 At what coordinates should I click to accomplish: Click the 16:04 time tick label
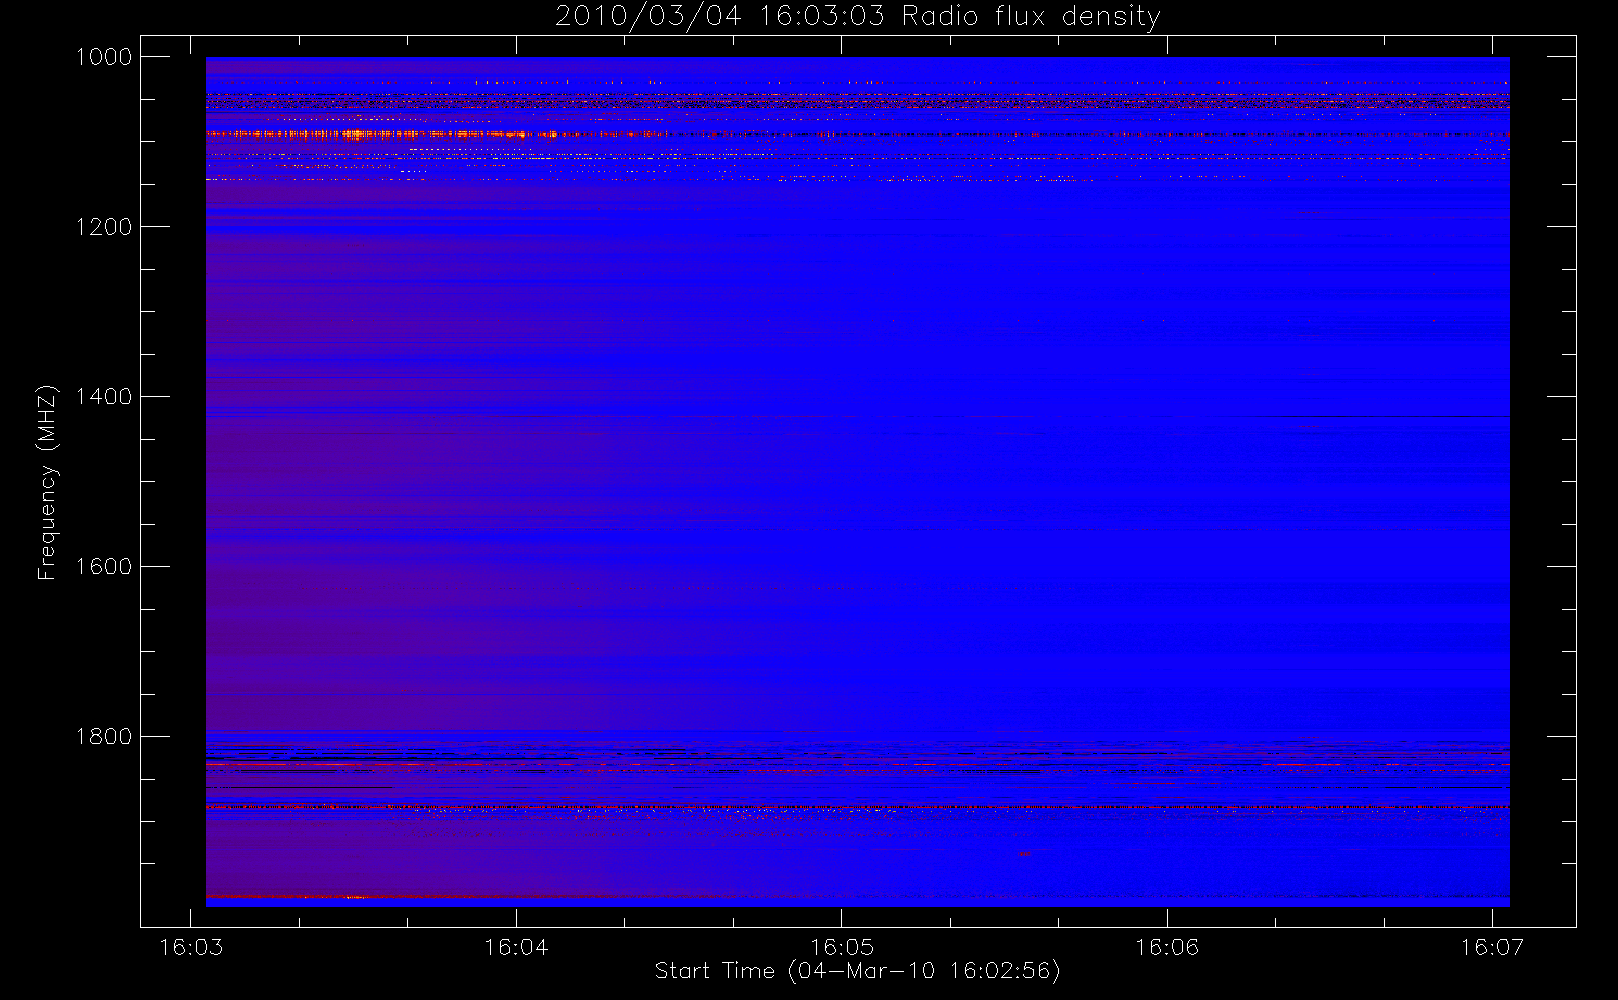click(516, 947)
